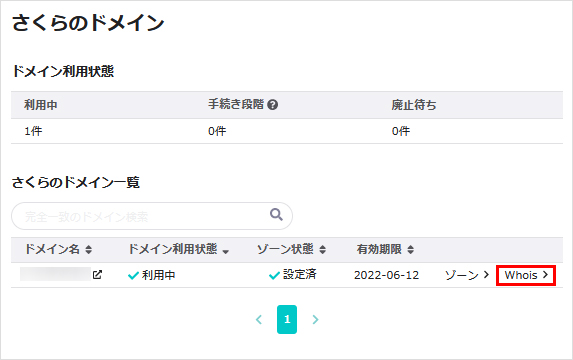Click the 利用中 header in status table
The width and height of the screenshot is (573, 360).
[x=41, y=105]
